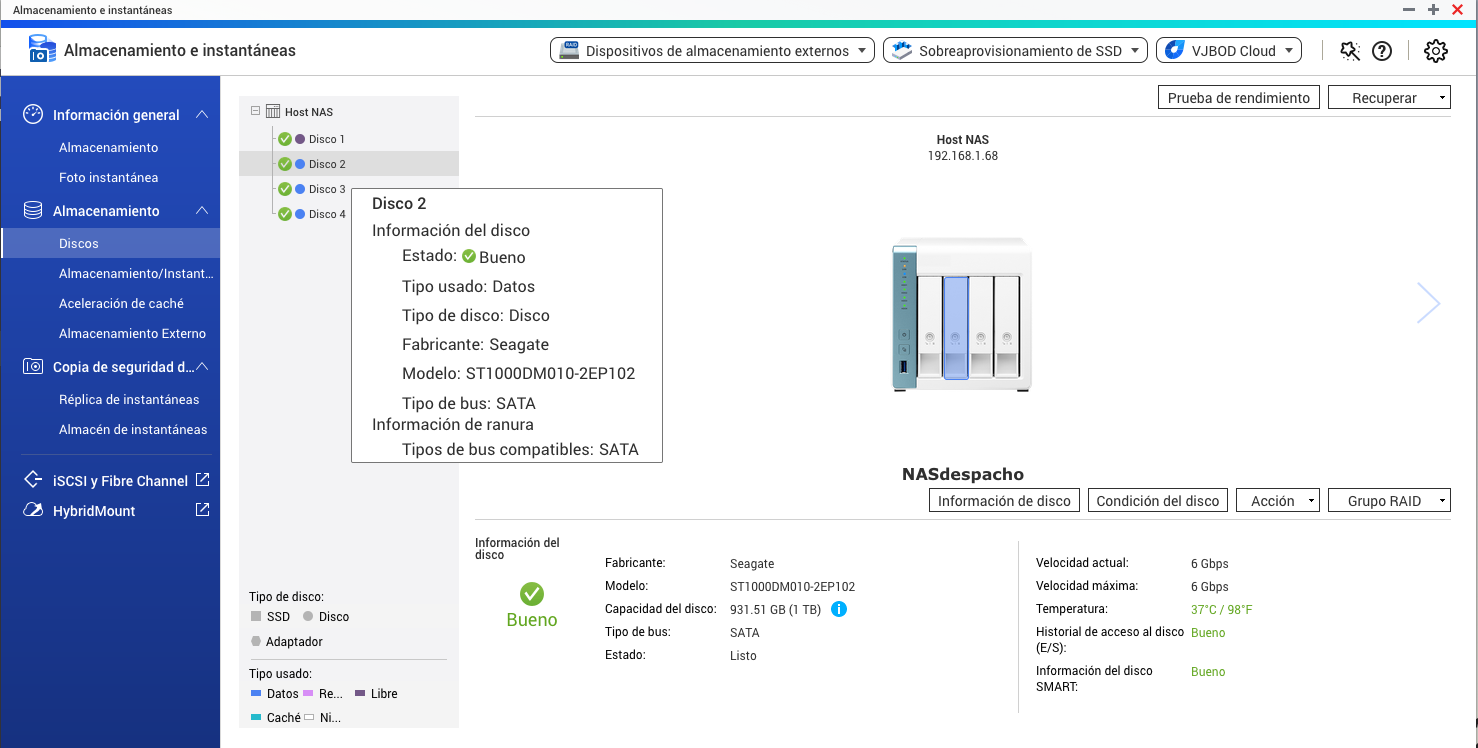
Task: Click the Prueba de rendimiento button
Action: click(x=1238, y=98)
